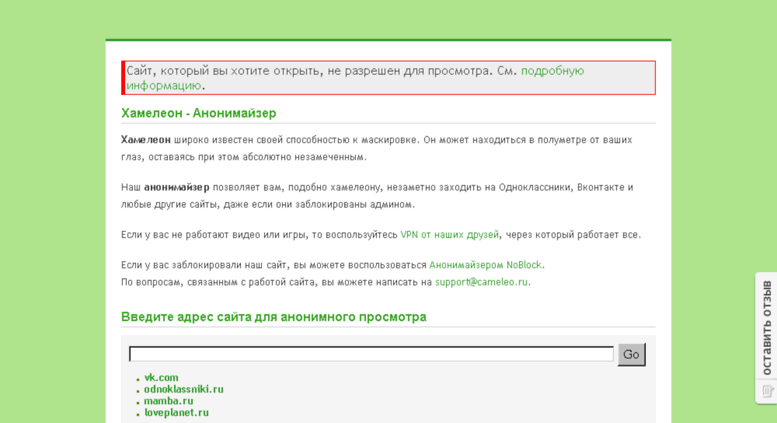This screenshot has height=423, width=777.
Task: Click the bold word 'анонимайзер' in the paragraph
Action: pos(176,187)
